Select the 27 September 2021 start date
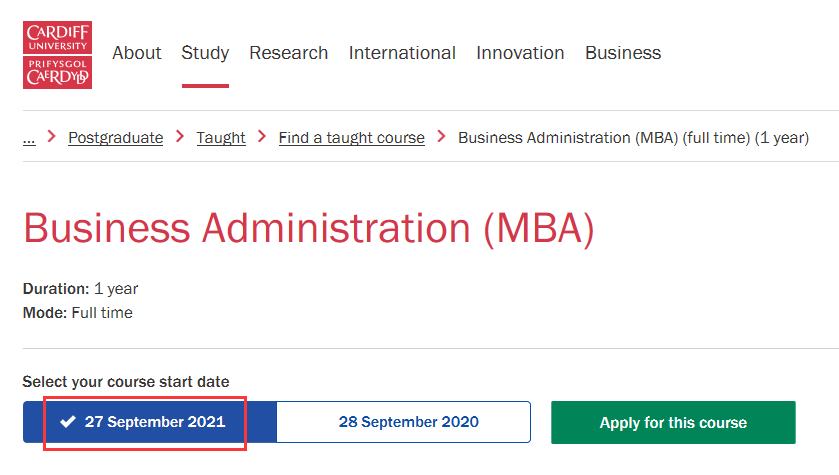 [x=150, y=422]
